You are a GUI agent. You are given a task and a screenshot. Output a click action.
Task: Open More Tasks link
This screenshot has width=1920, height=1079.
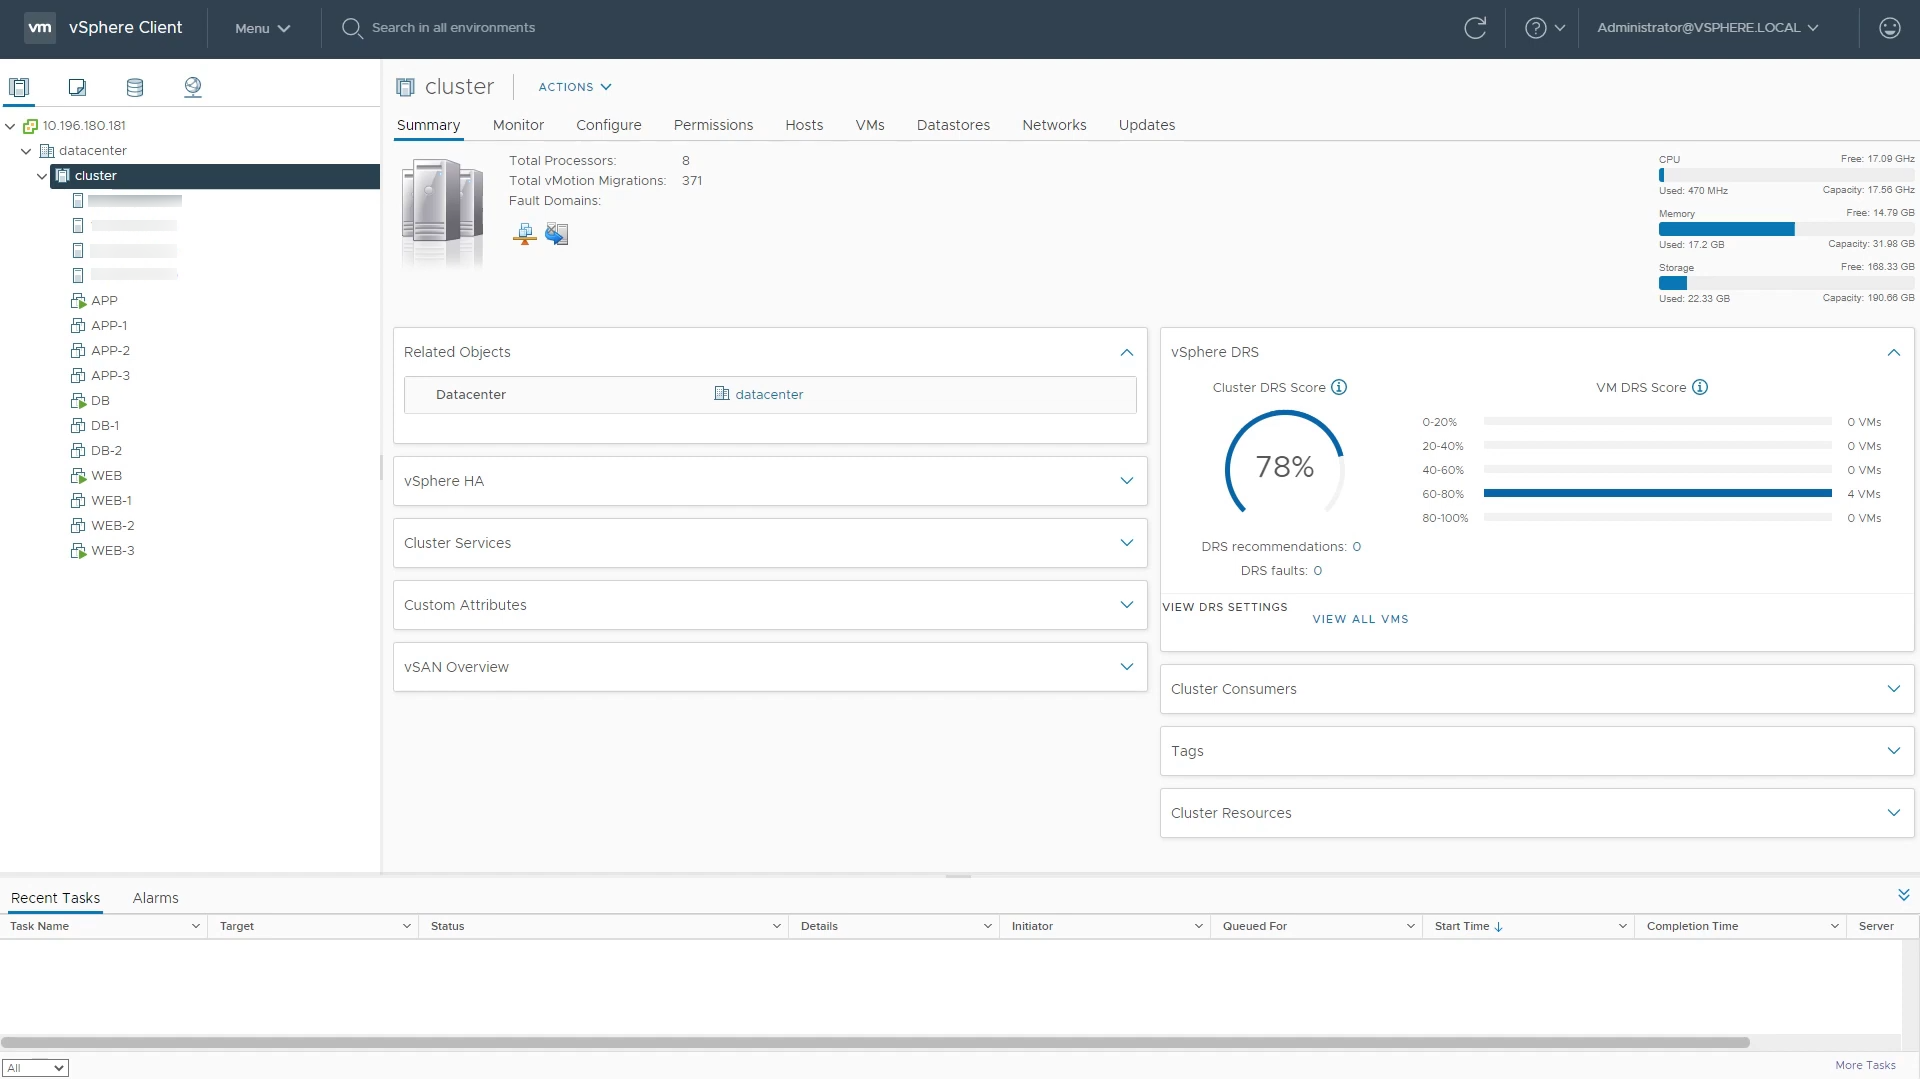pyautogui.click(x=1865, y=1065)
